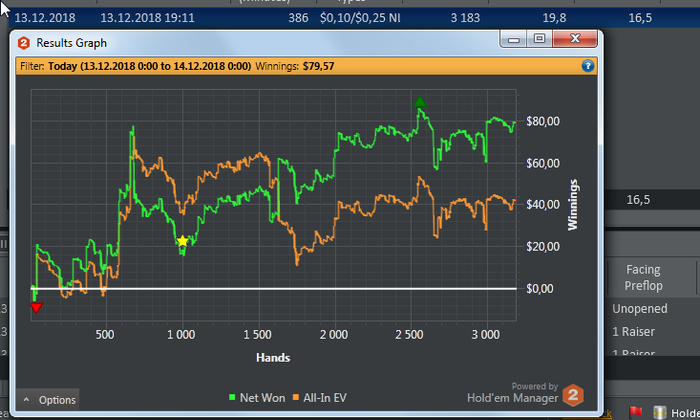Close the Results Graph window
The image size is (700, 420).
click(575, 39)
